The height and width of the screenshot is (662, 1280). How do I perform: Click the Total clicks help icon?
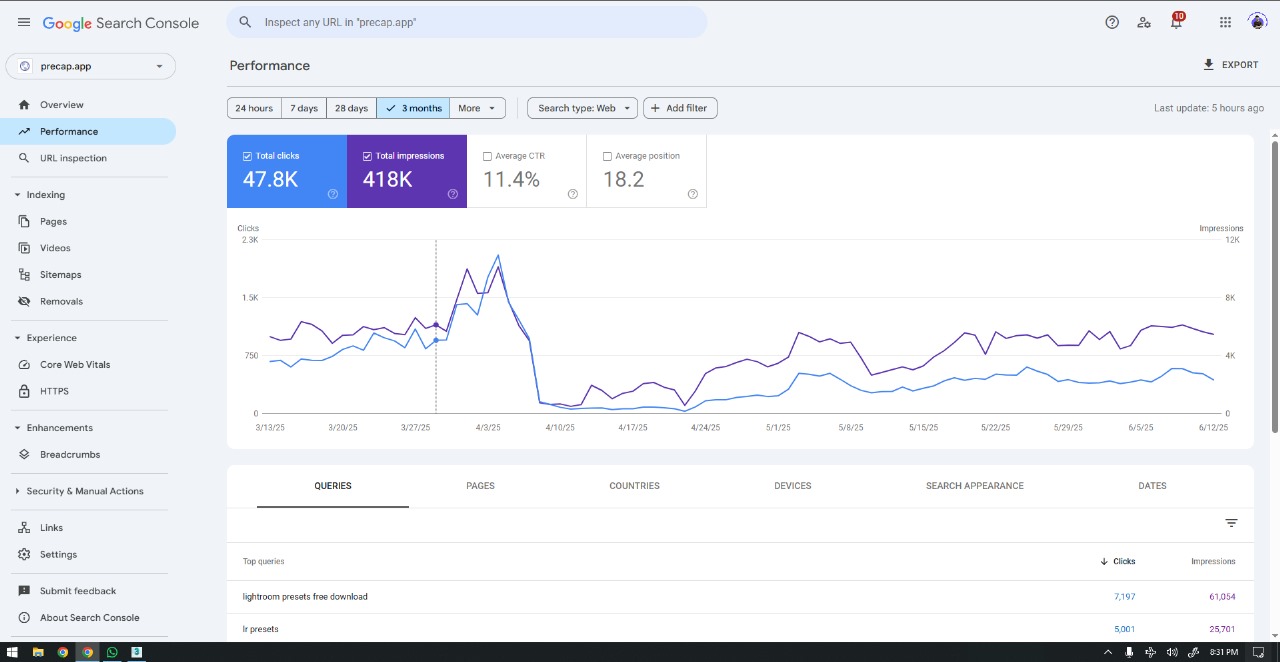(333, 194)
